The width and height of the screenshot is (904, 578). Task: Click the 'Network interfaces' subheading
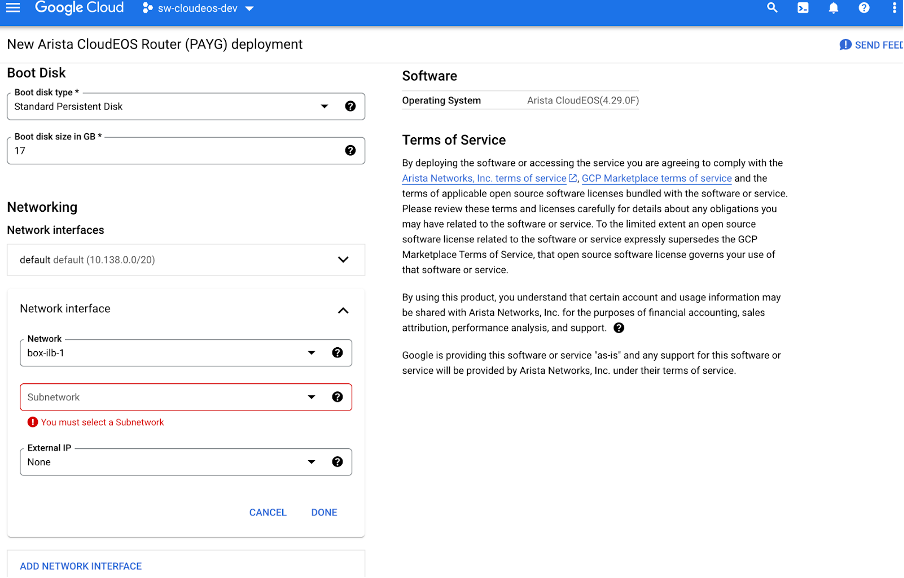pyautogui.click(x=55, y=230)
